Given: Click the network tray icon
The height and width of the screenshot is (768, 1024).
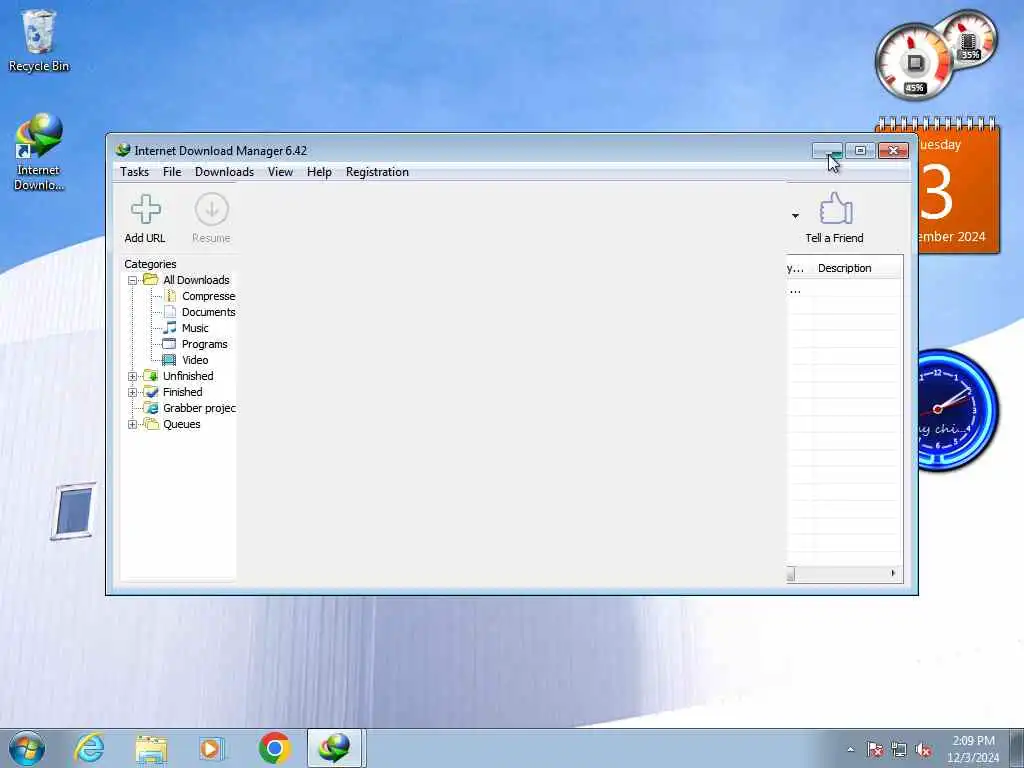Looking at the screenshot, I should point(899,750).
